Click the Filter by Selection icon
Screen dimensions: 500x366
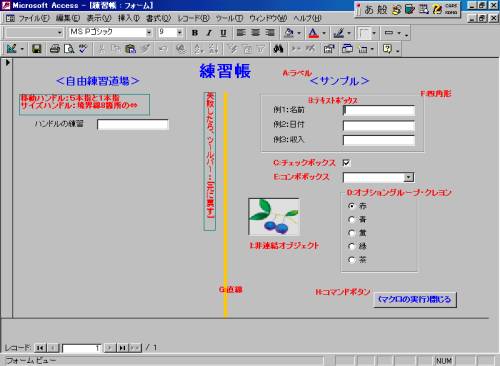233,49
